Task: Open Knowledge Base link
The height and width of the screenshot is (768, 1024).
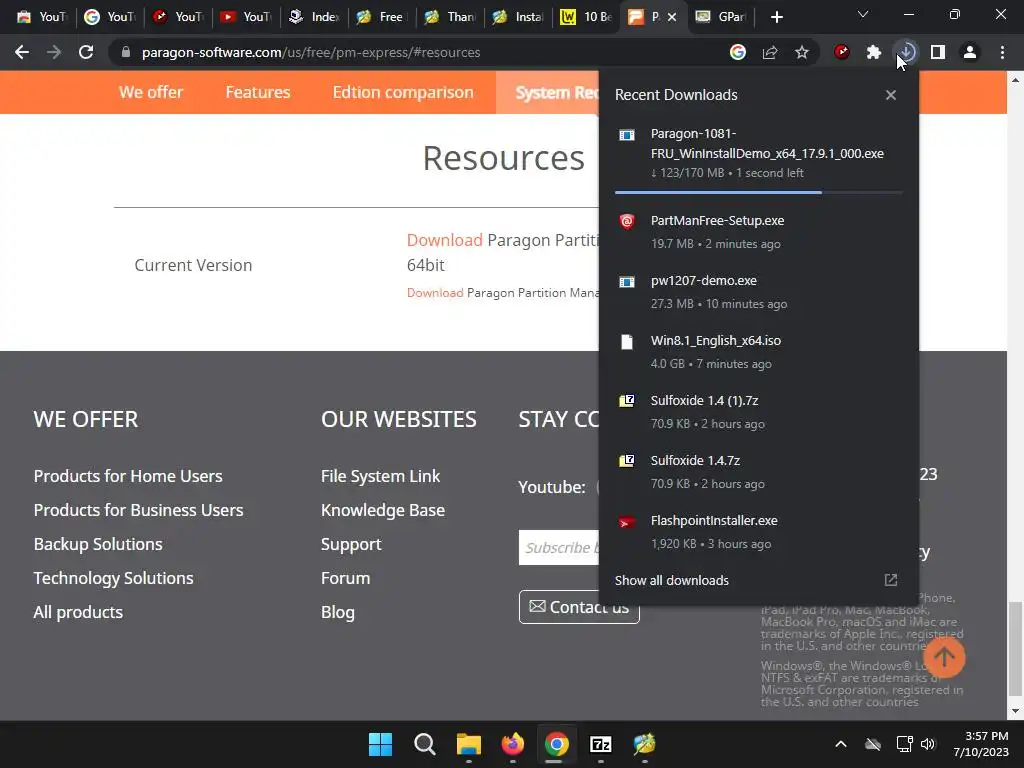Action: click(x=383, y=510)
